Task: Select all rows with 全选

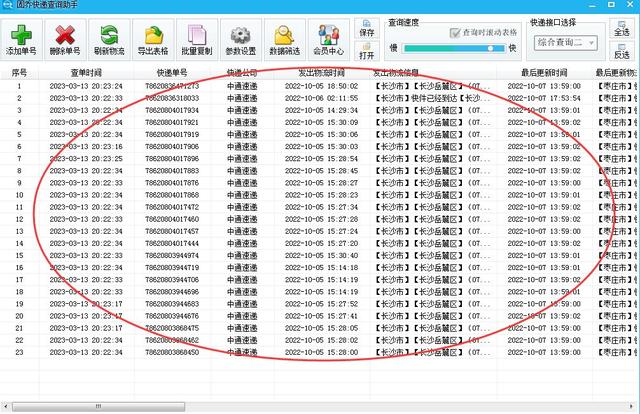Action: tap(621, 28)
